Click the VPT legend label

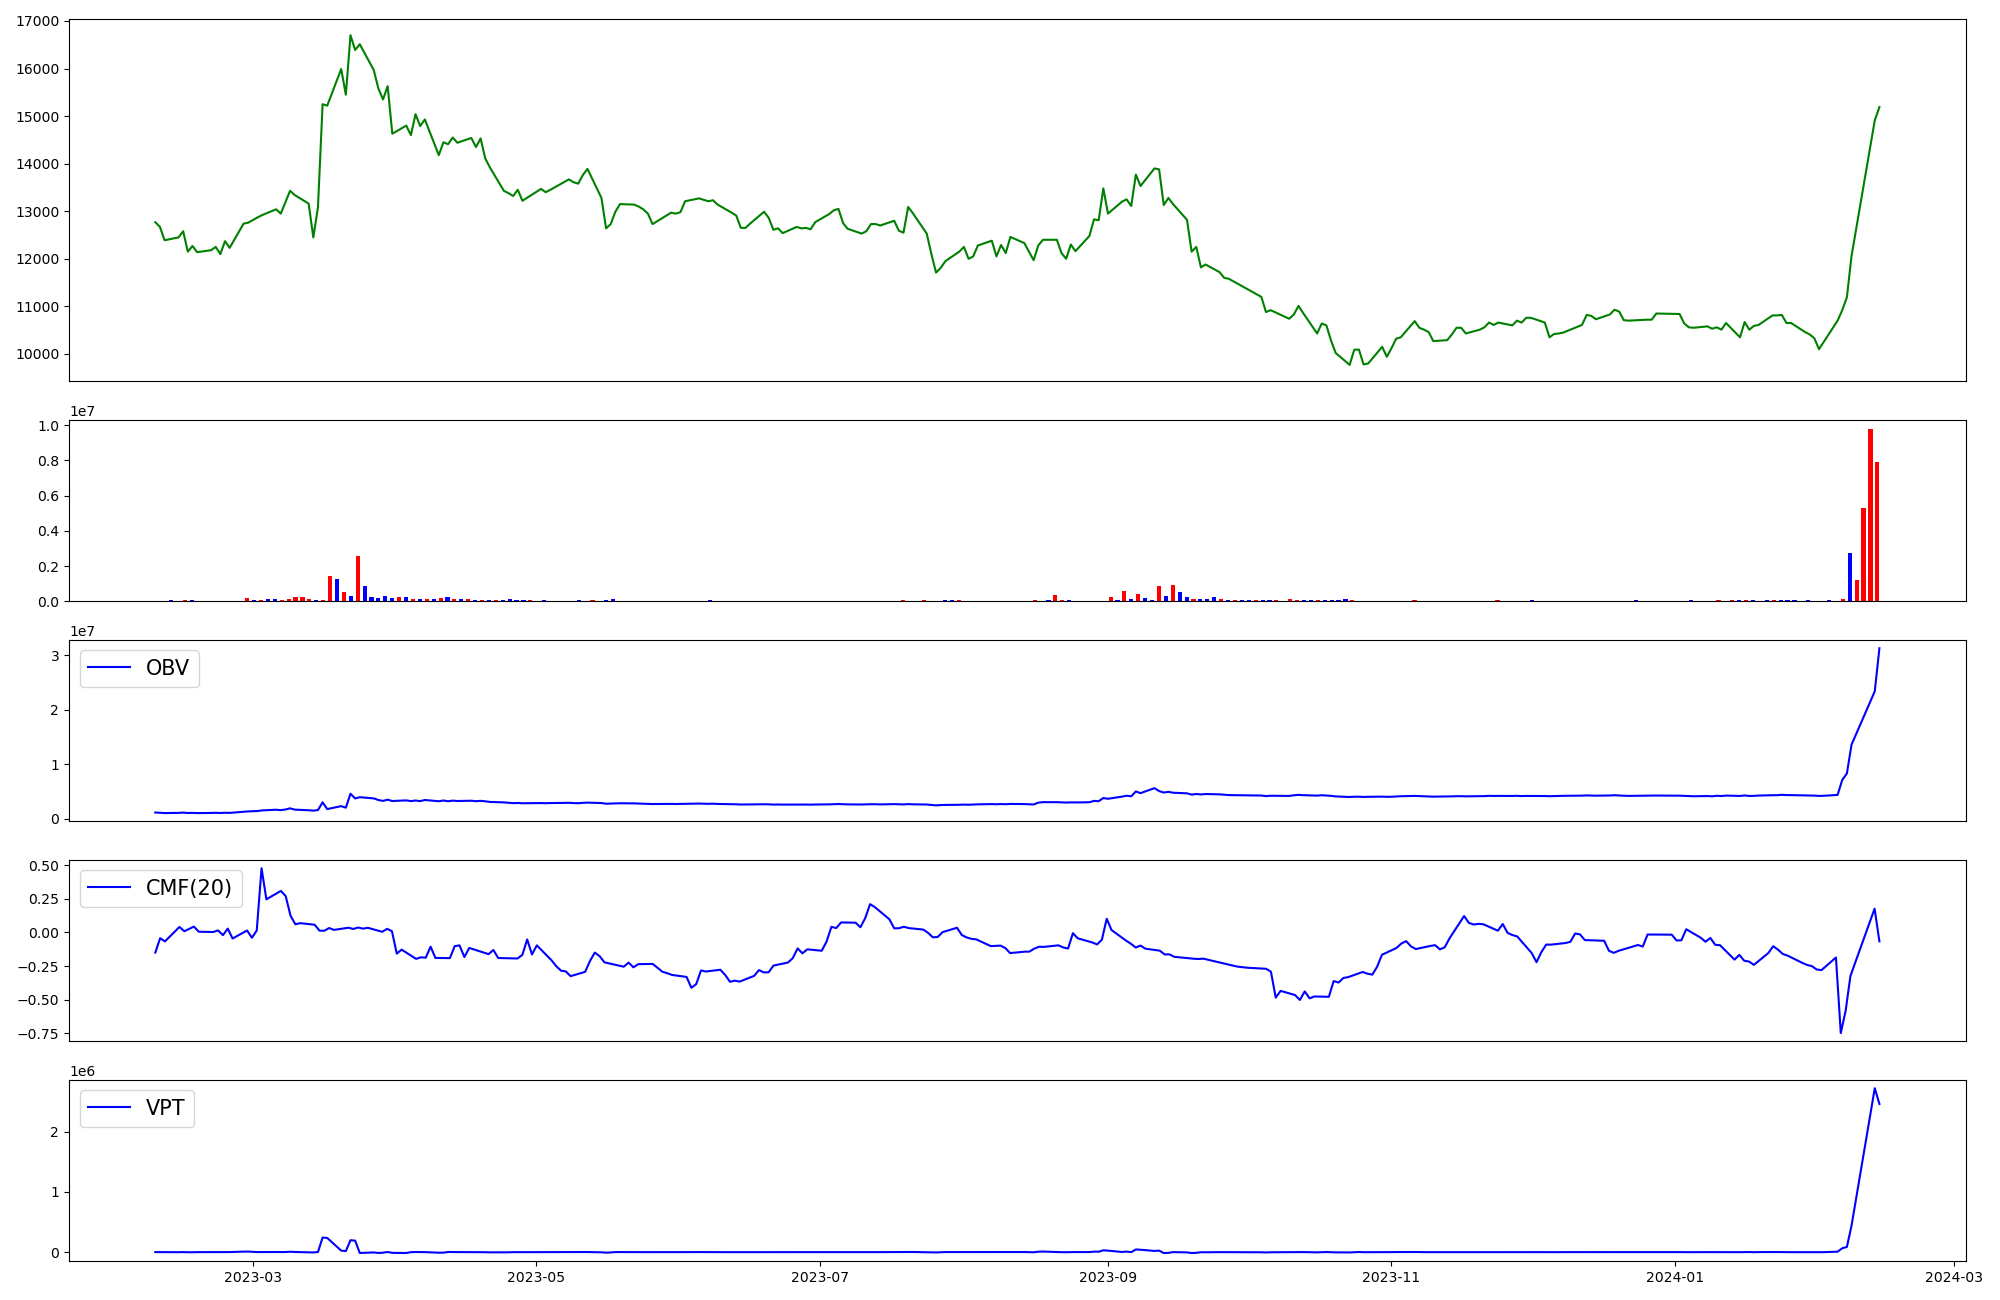pos(165,1108)
